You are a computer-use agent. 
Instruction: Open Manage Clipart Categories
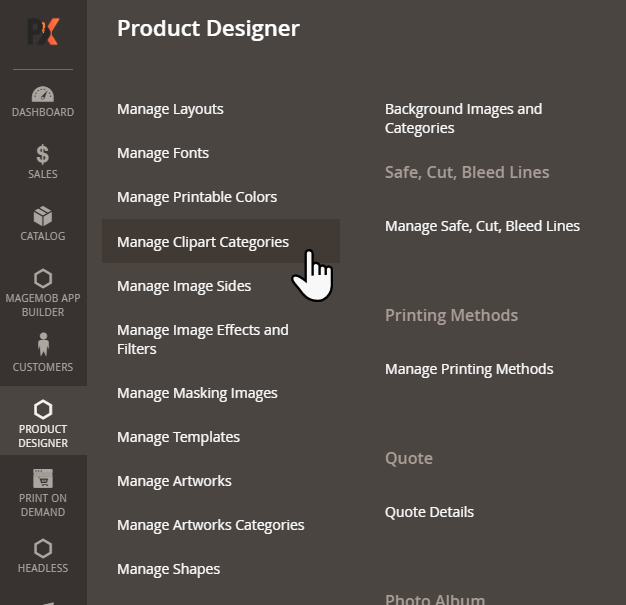click(x=203, y=241)
